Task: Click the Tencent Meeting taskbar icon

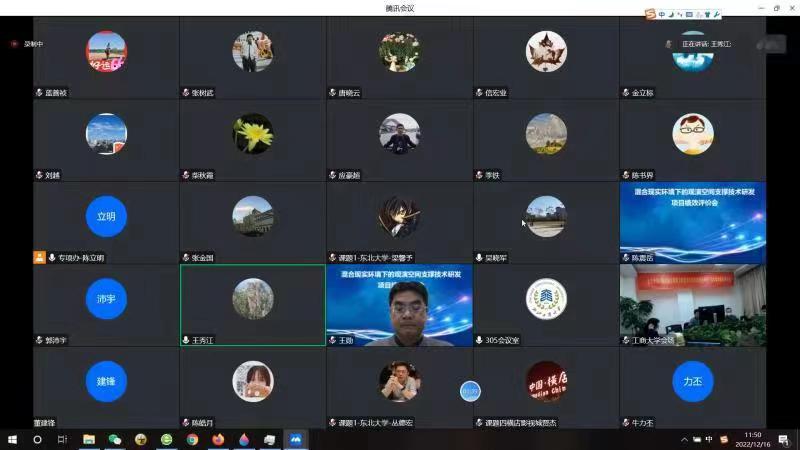Action: tap(296, 439)
